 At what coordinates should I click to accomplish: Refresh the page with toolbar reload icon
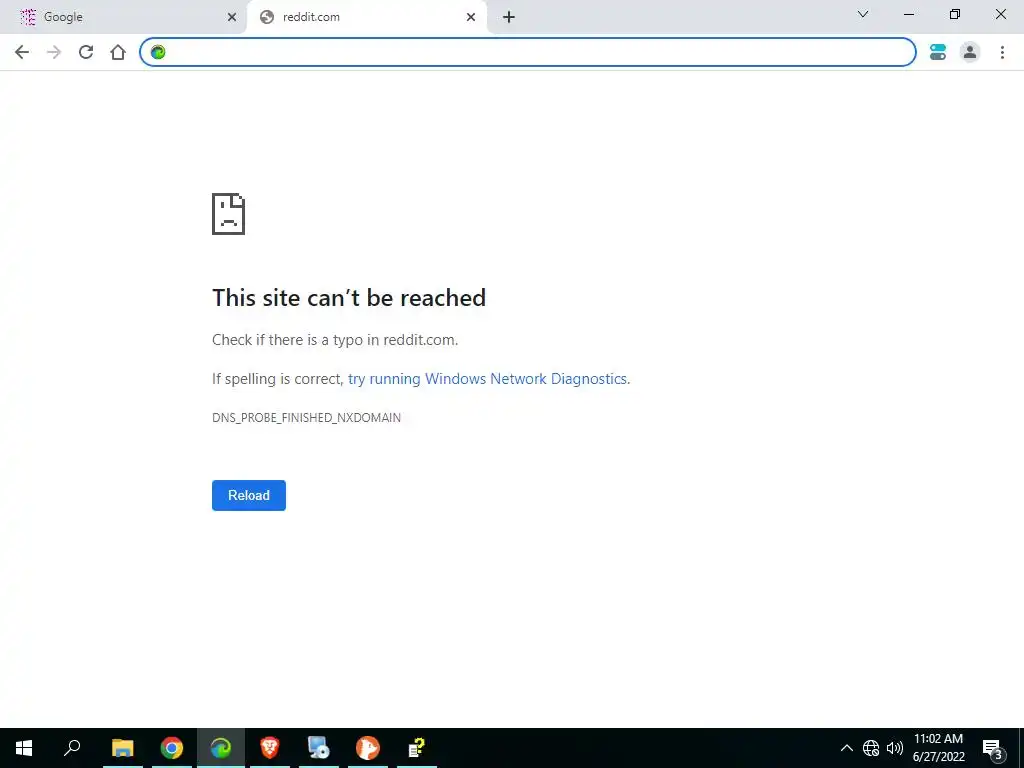coord(86,52)
